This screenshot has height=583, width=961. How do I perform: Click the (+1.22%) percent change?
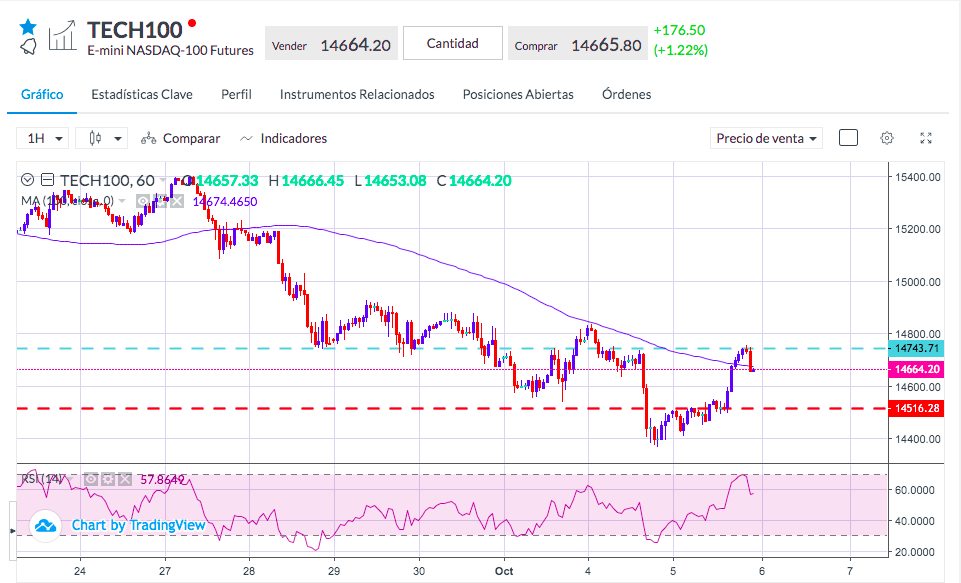tap(680, 50)
